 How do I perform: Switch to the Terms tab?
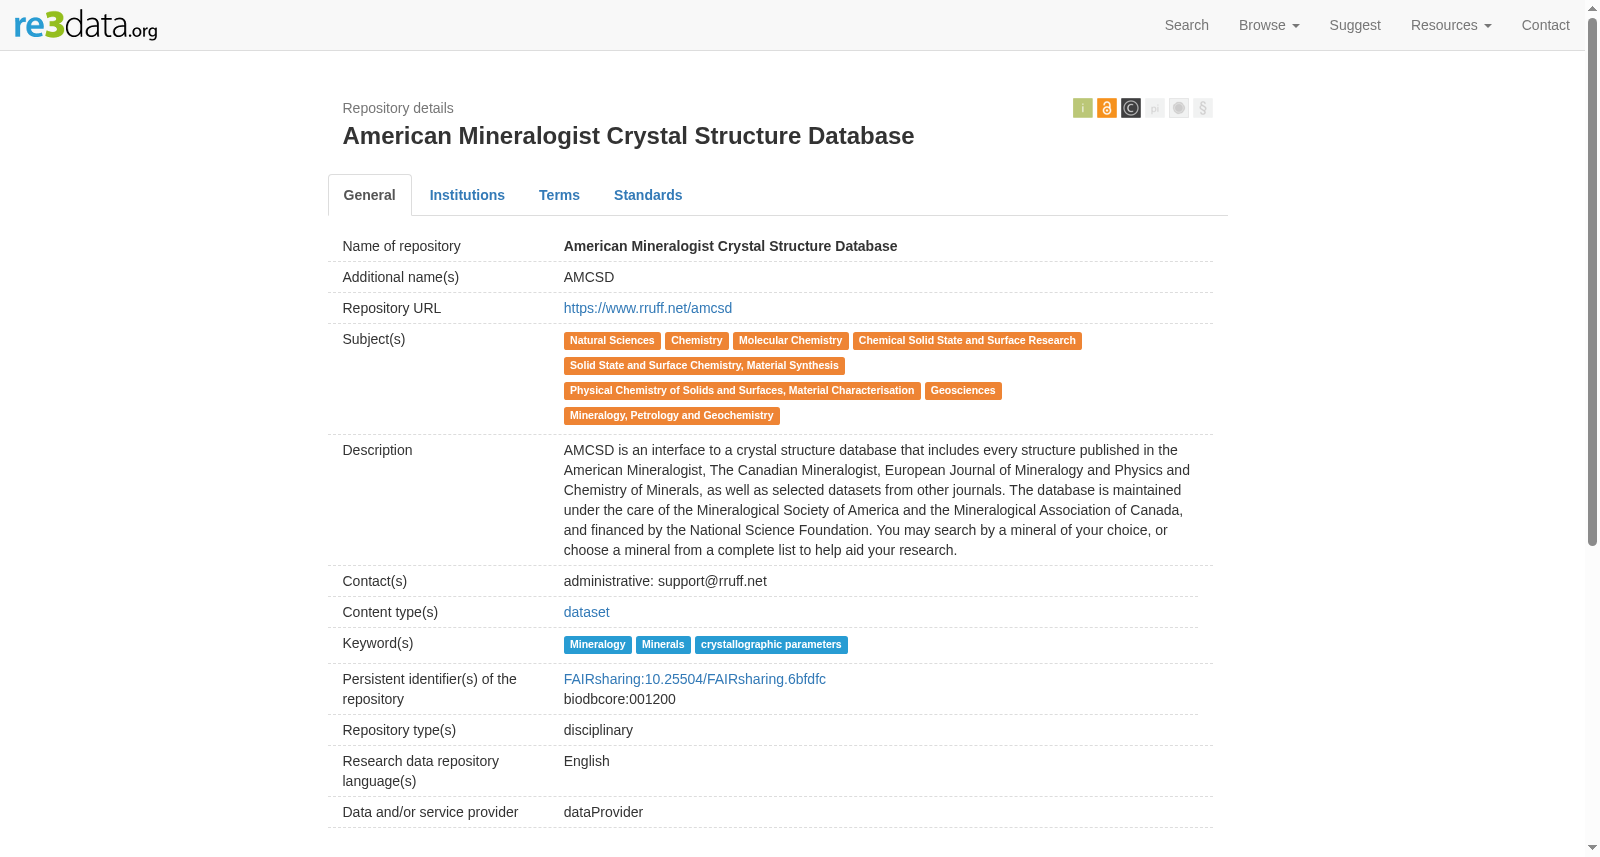click(559, 195)
